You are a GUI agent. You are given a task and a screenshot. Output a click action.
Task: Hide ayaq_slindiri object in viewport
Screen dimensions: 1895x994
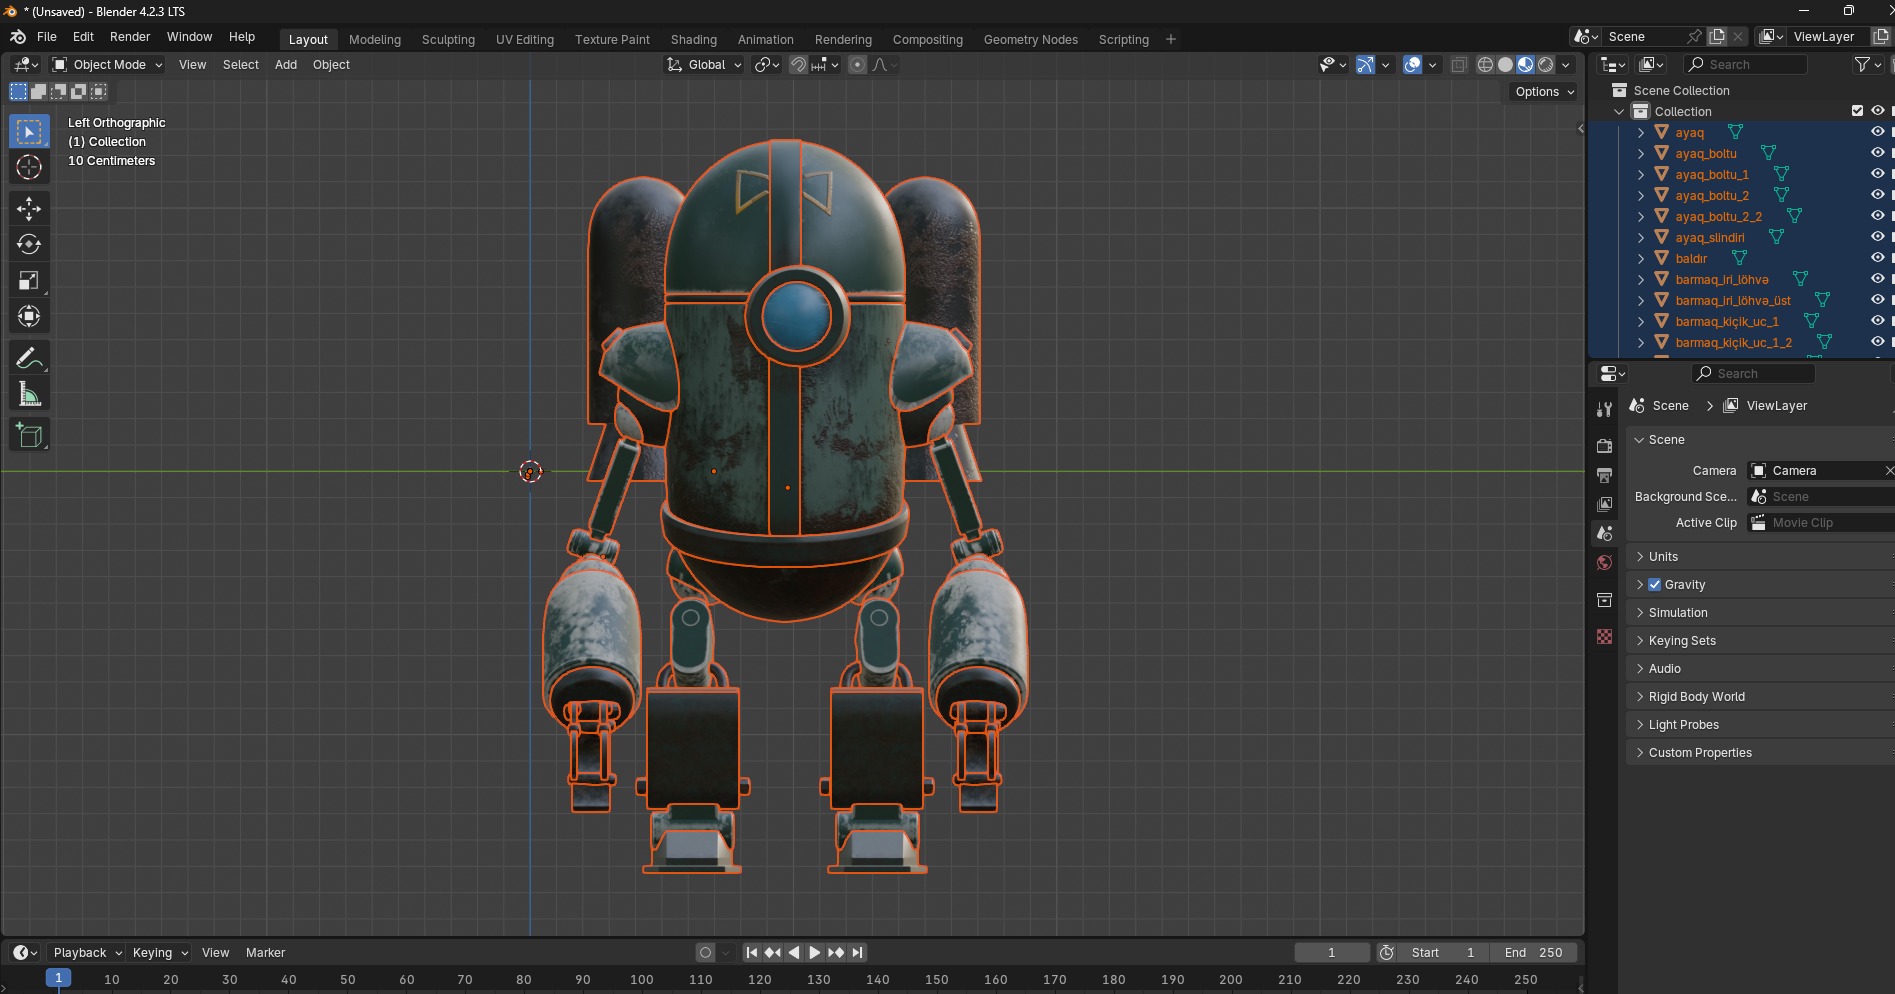[1877, 237]
